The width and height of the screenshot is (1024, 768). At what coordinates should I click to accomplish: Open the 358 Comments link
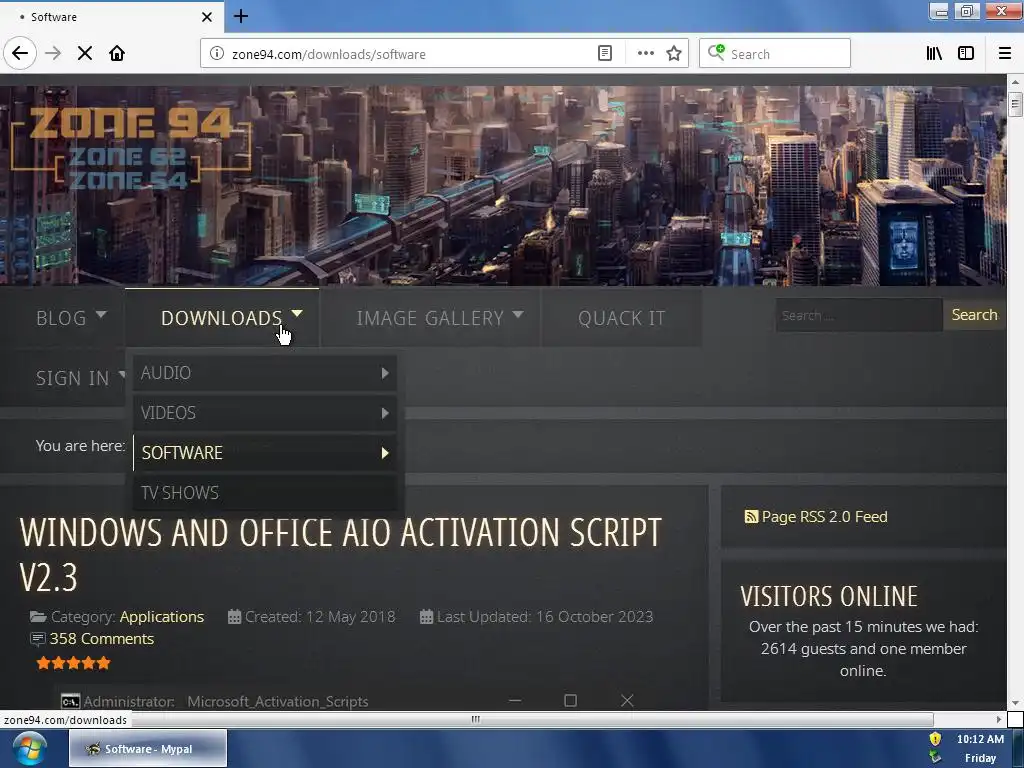pos(101,639)
